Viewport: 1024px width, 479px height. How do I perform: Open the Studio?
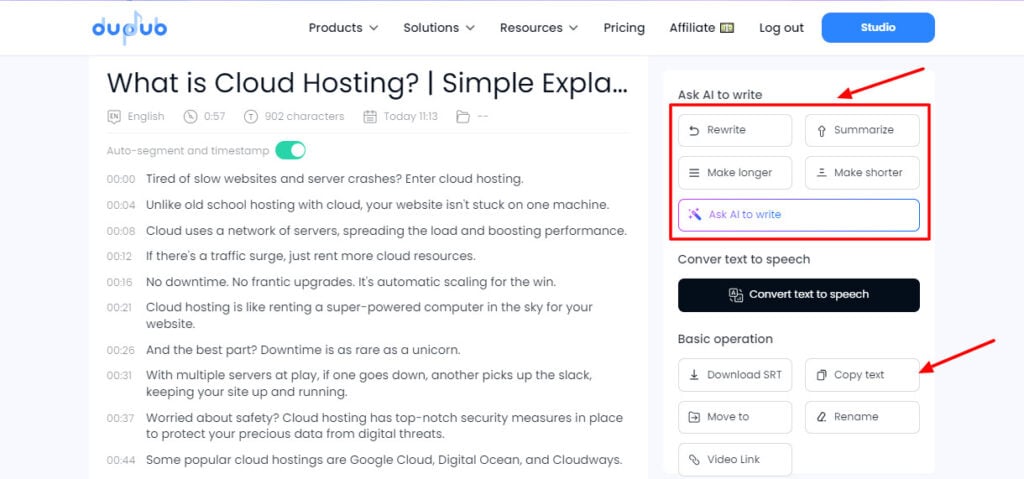[878, 28]
